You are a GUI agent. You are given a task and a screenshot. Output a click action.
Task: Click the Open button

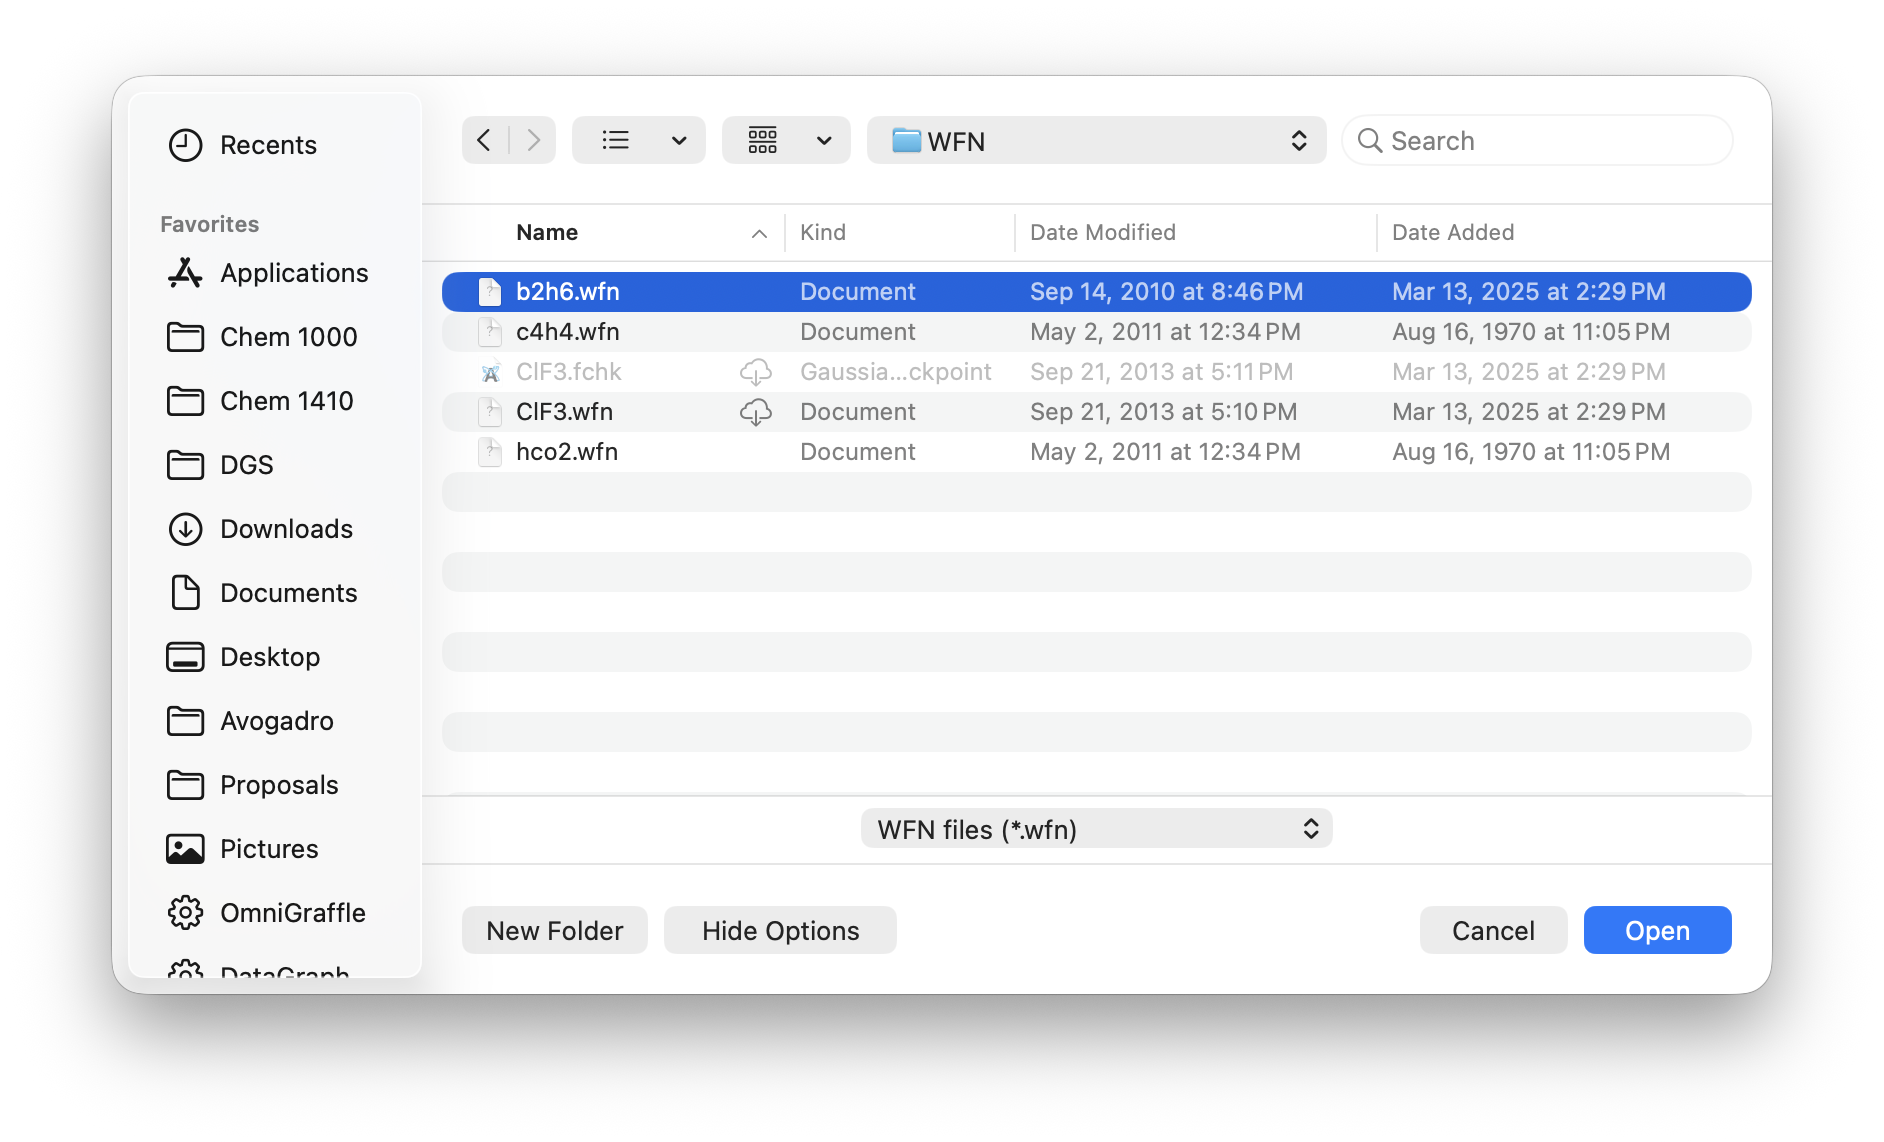[x=1657, y=930]
